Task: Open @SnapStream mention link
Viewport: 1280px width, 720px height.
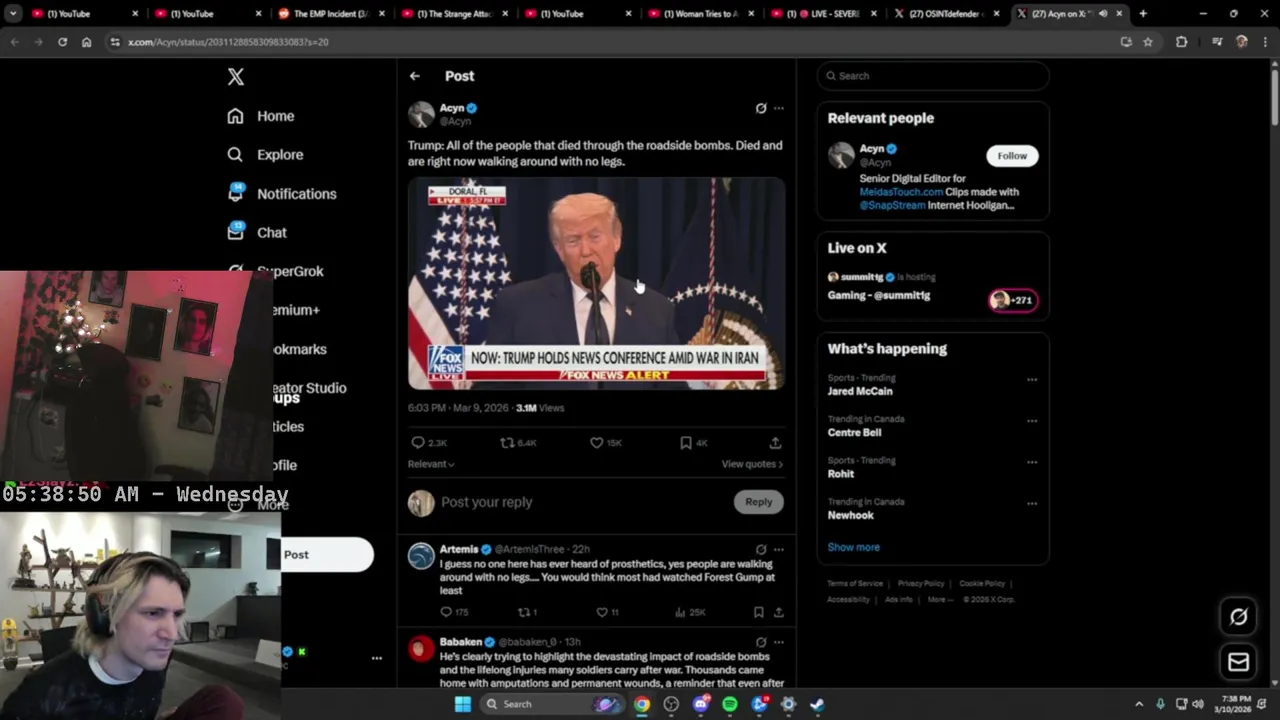Action: pos(892,205)
